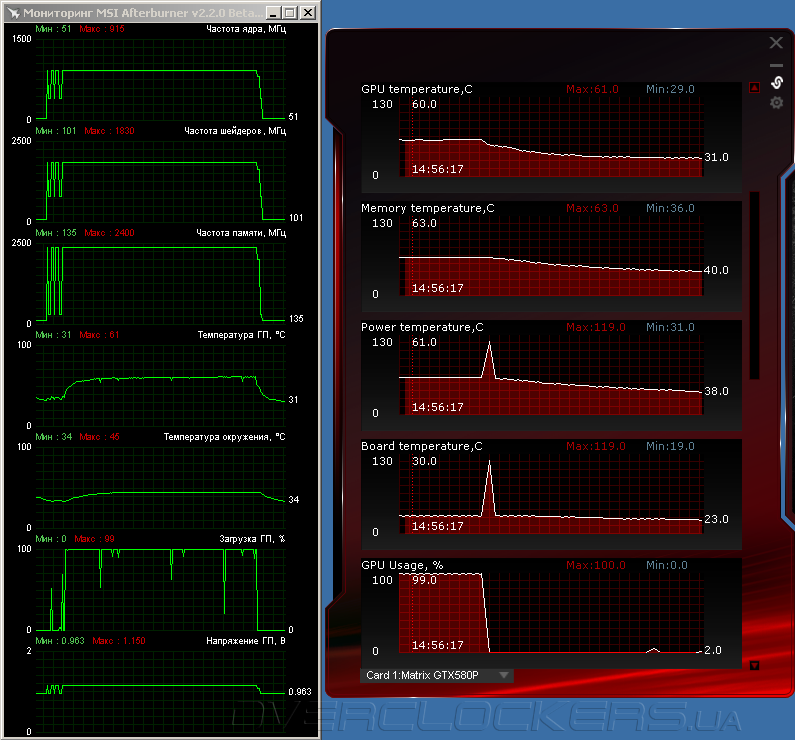
Task: Click the Power temperature,C graph title
Action: click(x=422, y=327)
